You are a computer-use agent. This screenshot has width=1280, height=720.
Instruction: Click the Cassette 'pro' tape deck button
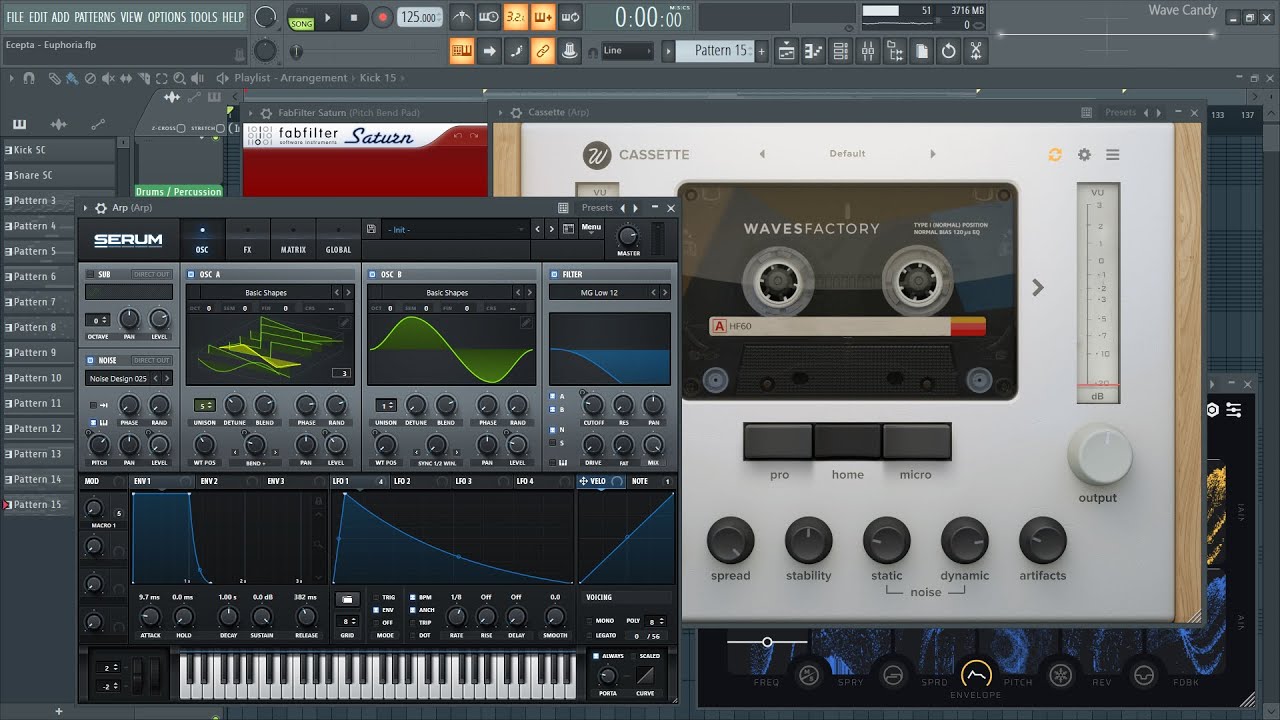coord(778,441)
